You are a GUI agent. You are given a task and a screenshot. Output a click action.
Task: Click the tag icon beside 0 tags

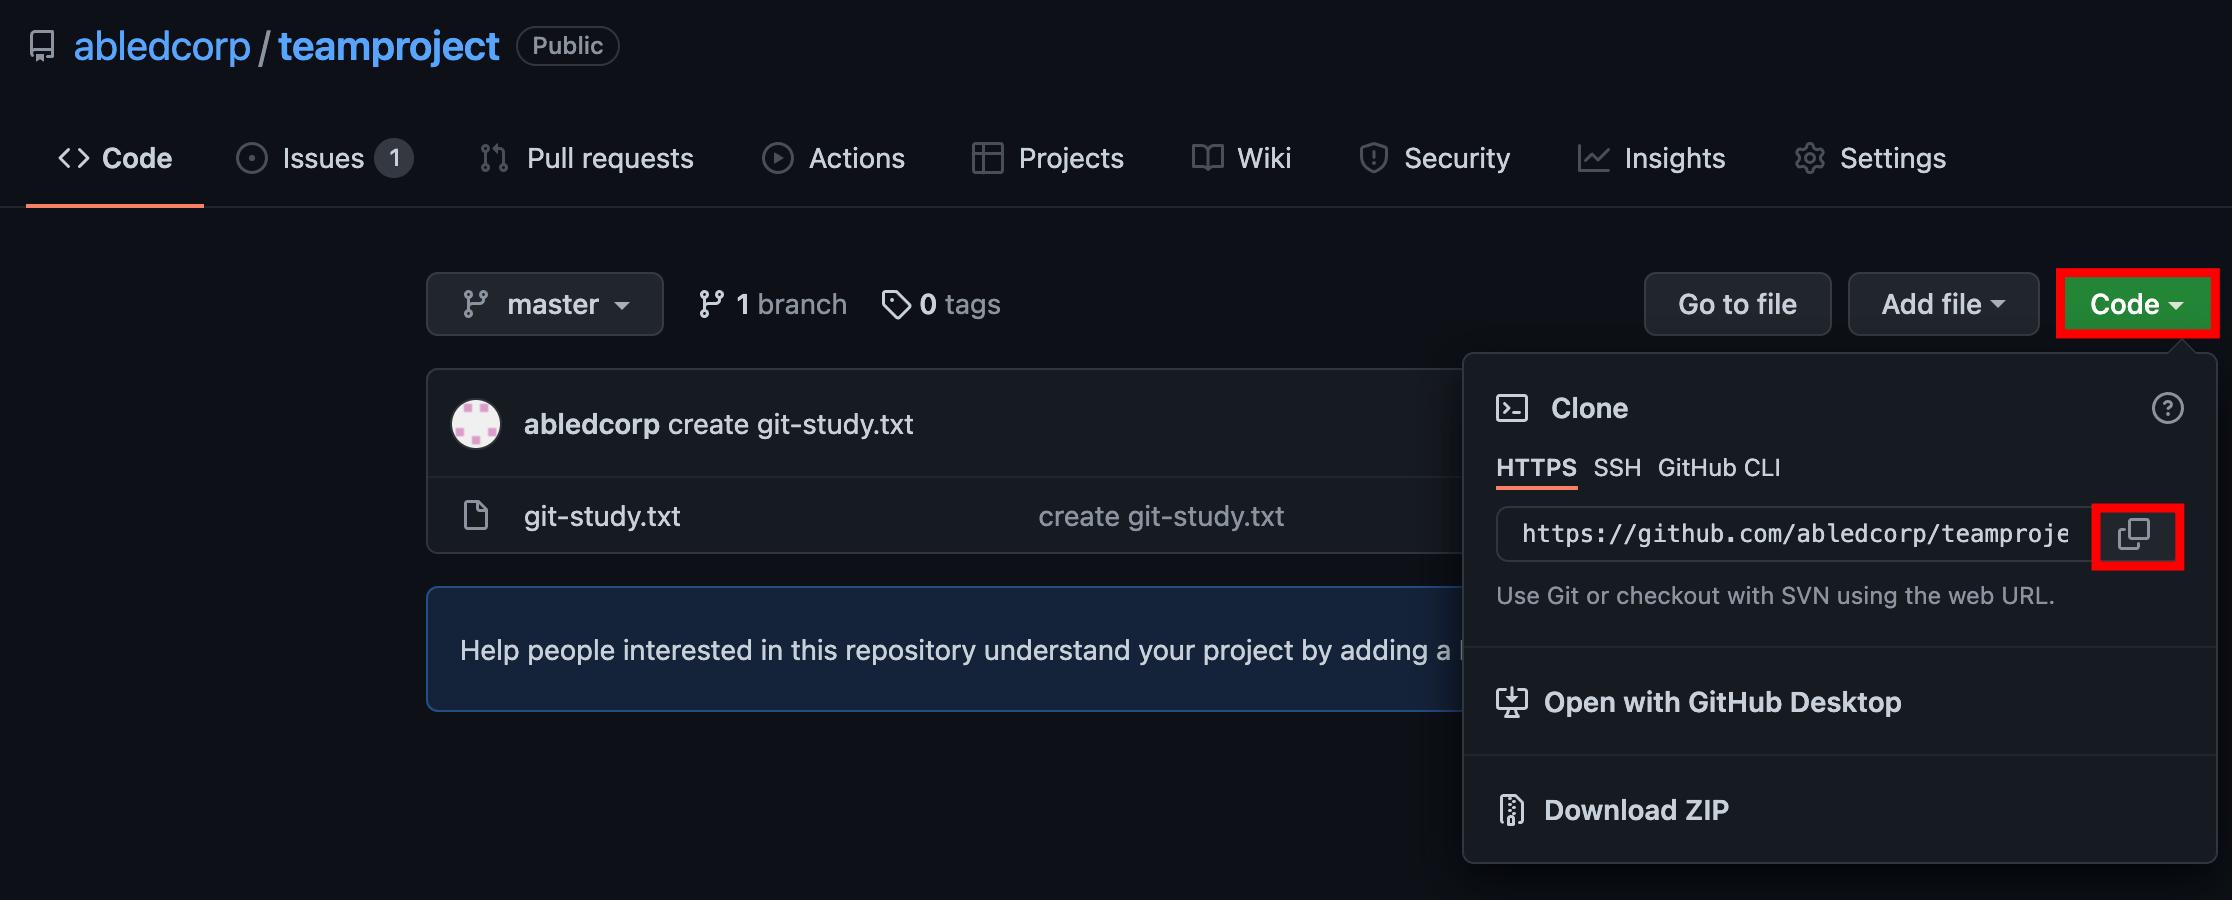[x=895, y=304]
